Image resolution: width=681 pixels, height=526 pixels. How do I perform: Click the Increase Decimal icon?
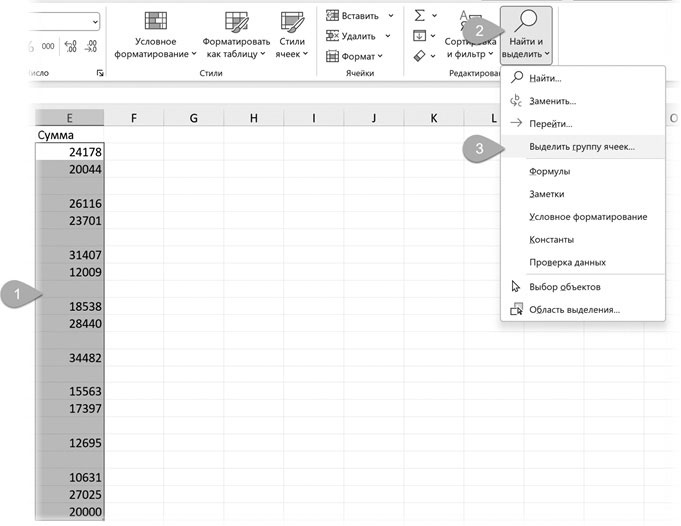(x=72, y=46)
